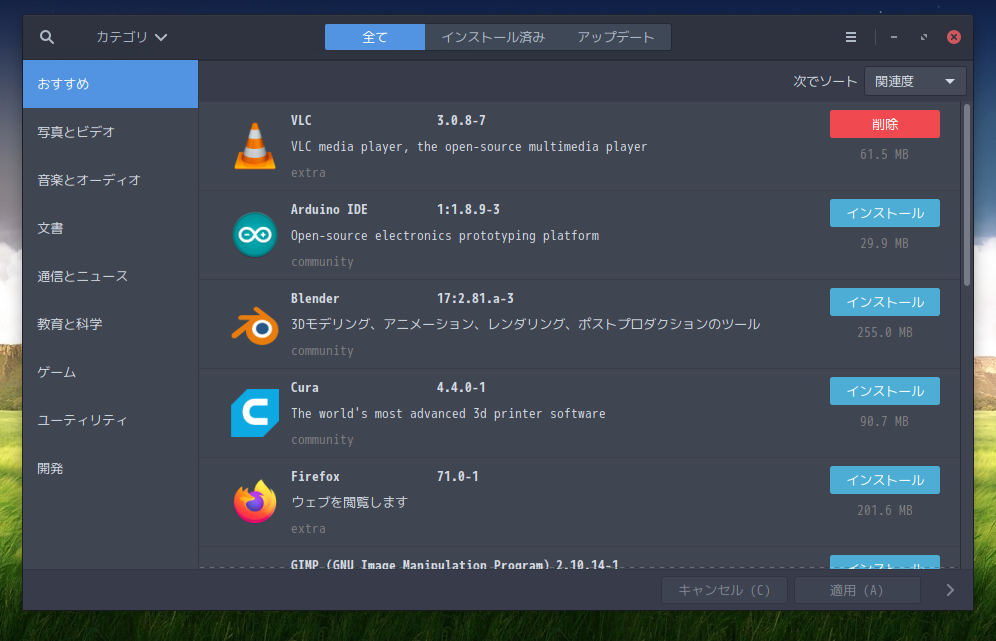Select the 音楽とオーディオ category
Screen dimensions: 996x641
[x=111, y=180]
